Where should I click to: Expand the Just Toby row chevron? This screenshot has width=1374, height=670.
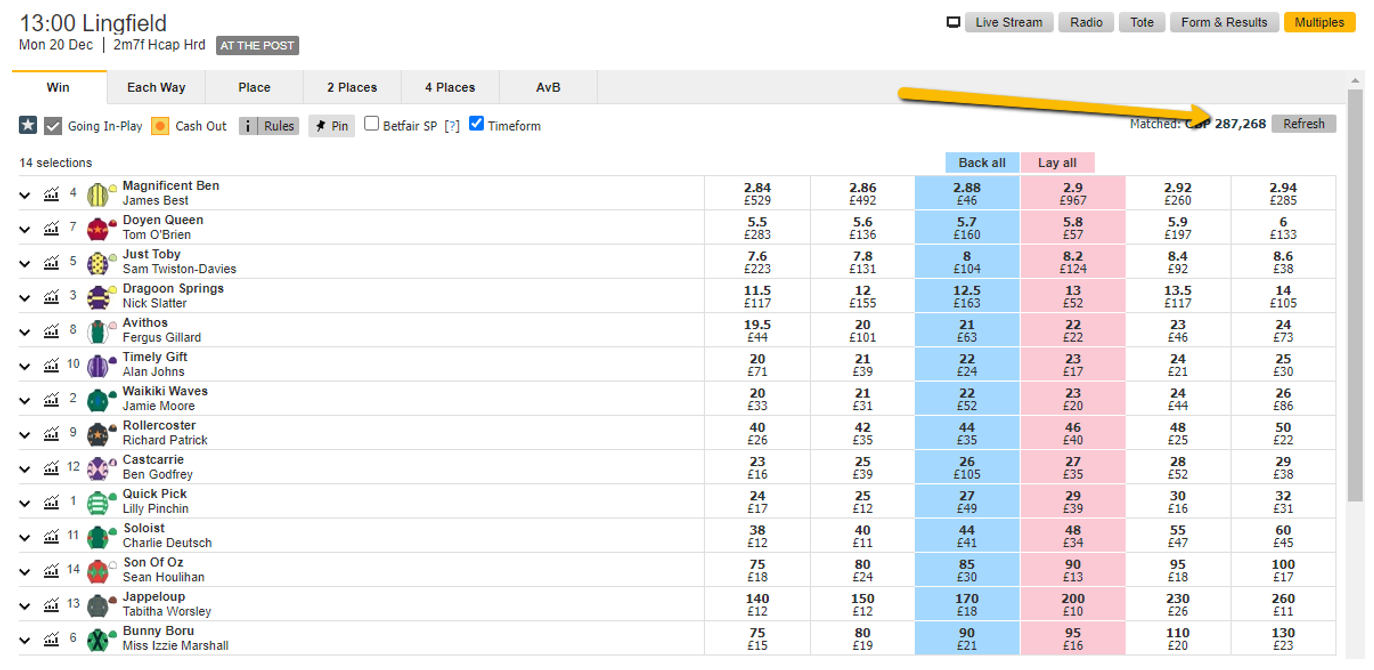(25, 263)
